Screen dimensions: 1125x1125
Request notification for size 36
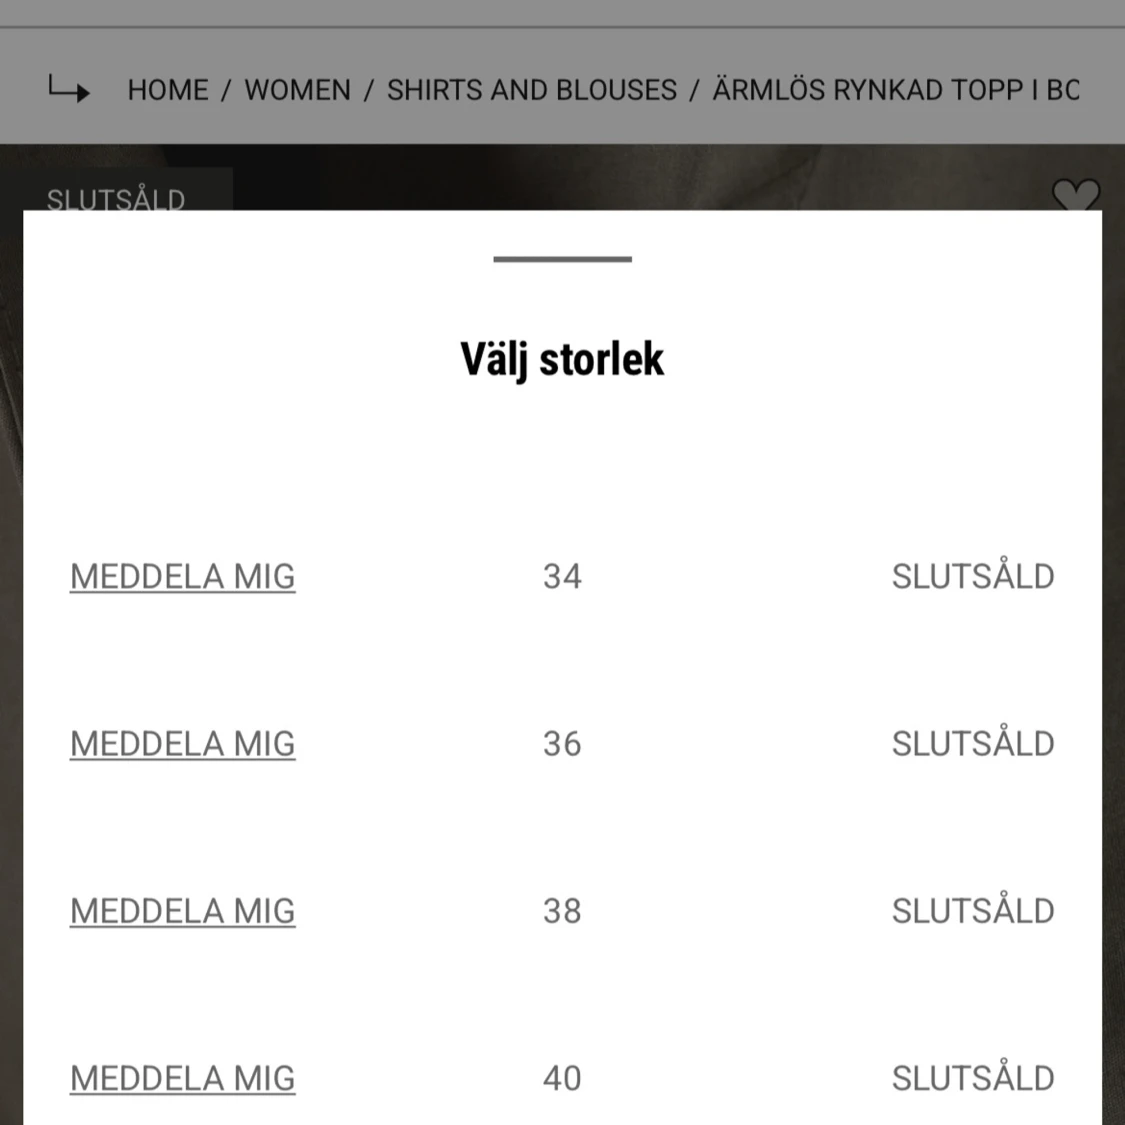pyautogui.click(x=183, y=743)
